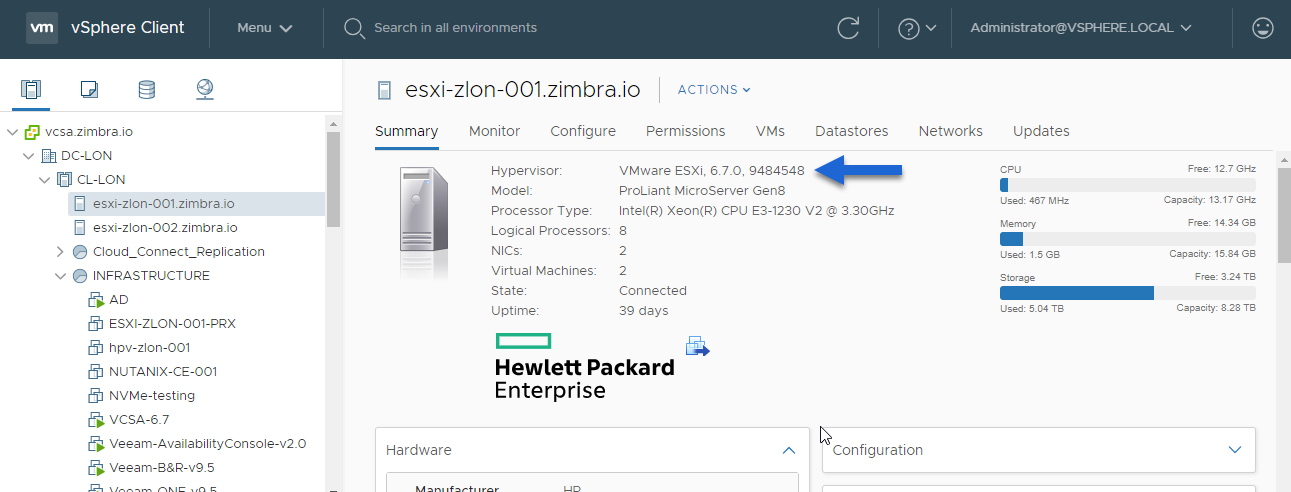Switch to the Updates tab

click(1041, 131)
